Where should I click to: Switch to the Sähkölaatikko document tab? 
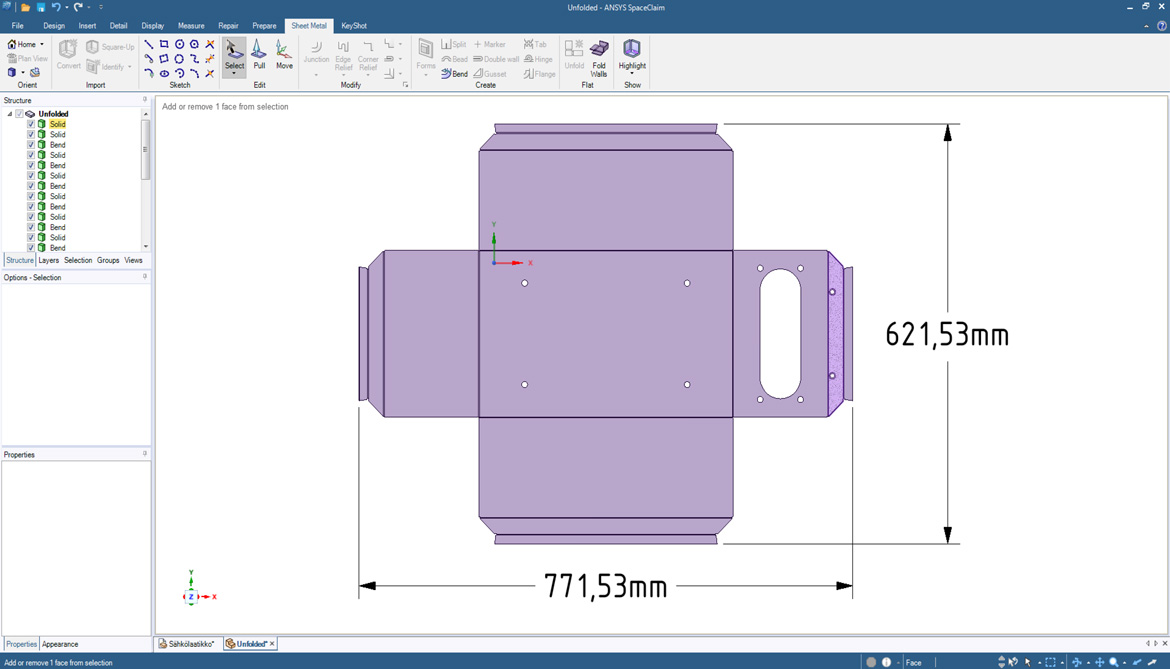pos(188,644)
